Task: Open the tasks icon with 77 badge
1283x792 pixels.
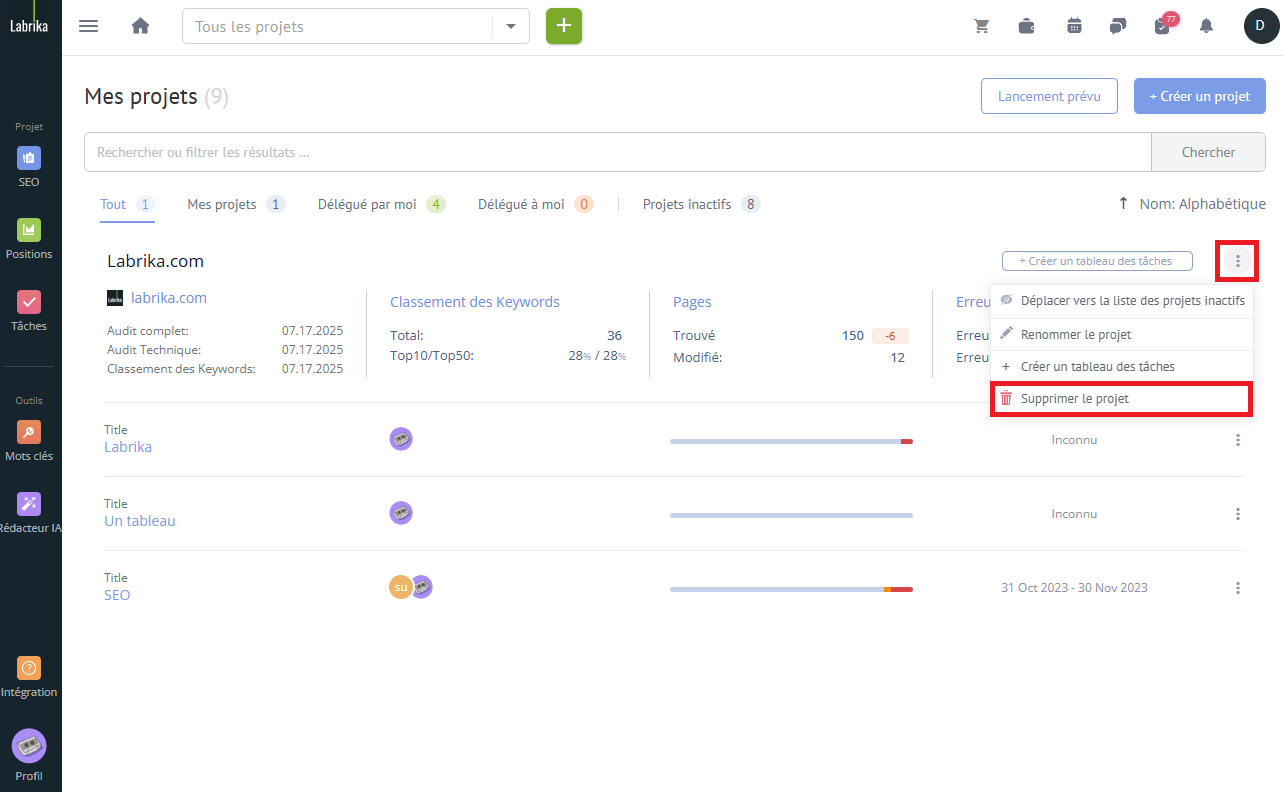Action: 1164,24
